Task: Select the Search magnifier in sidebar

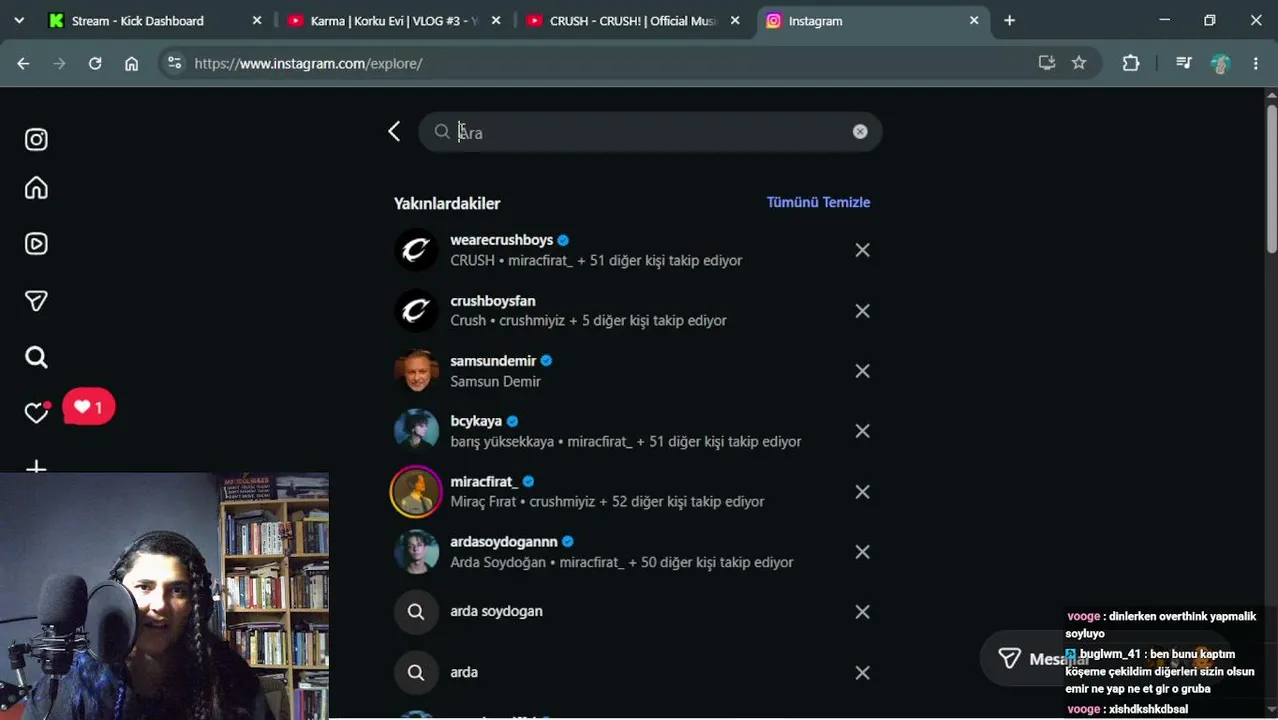Action: (x=36, y=357)
